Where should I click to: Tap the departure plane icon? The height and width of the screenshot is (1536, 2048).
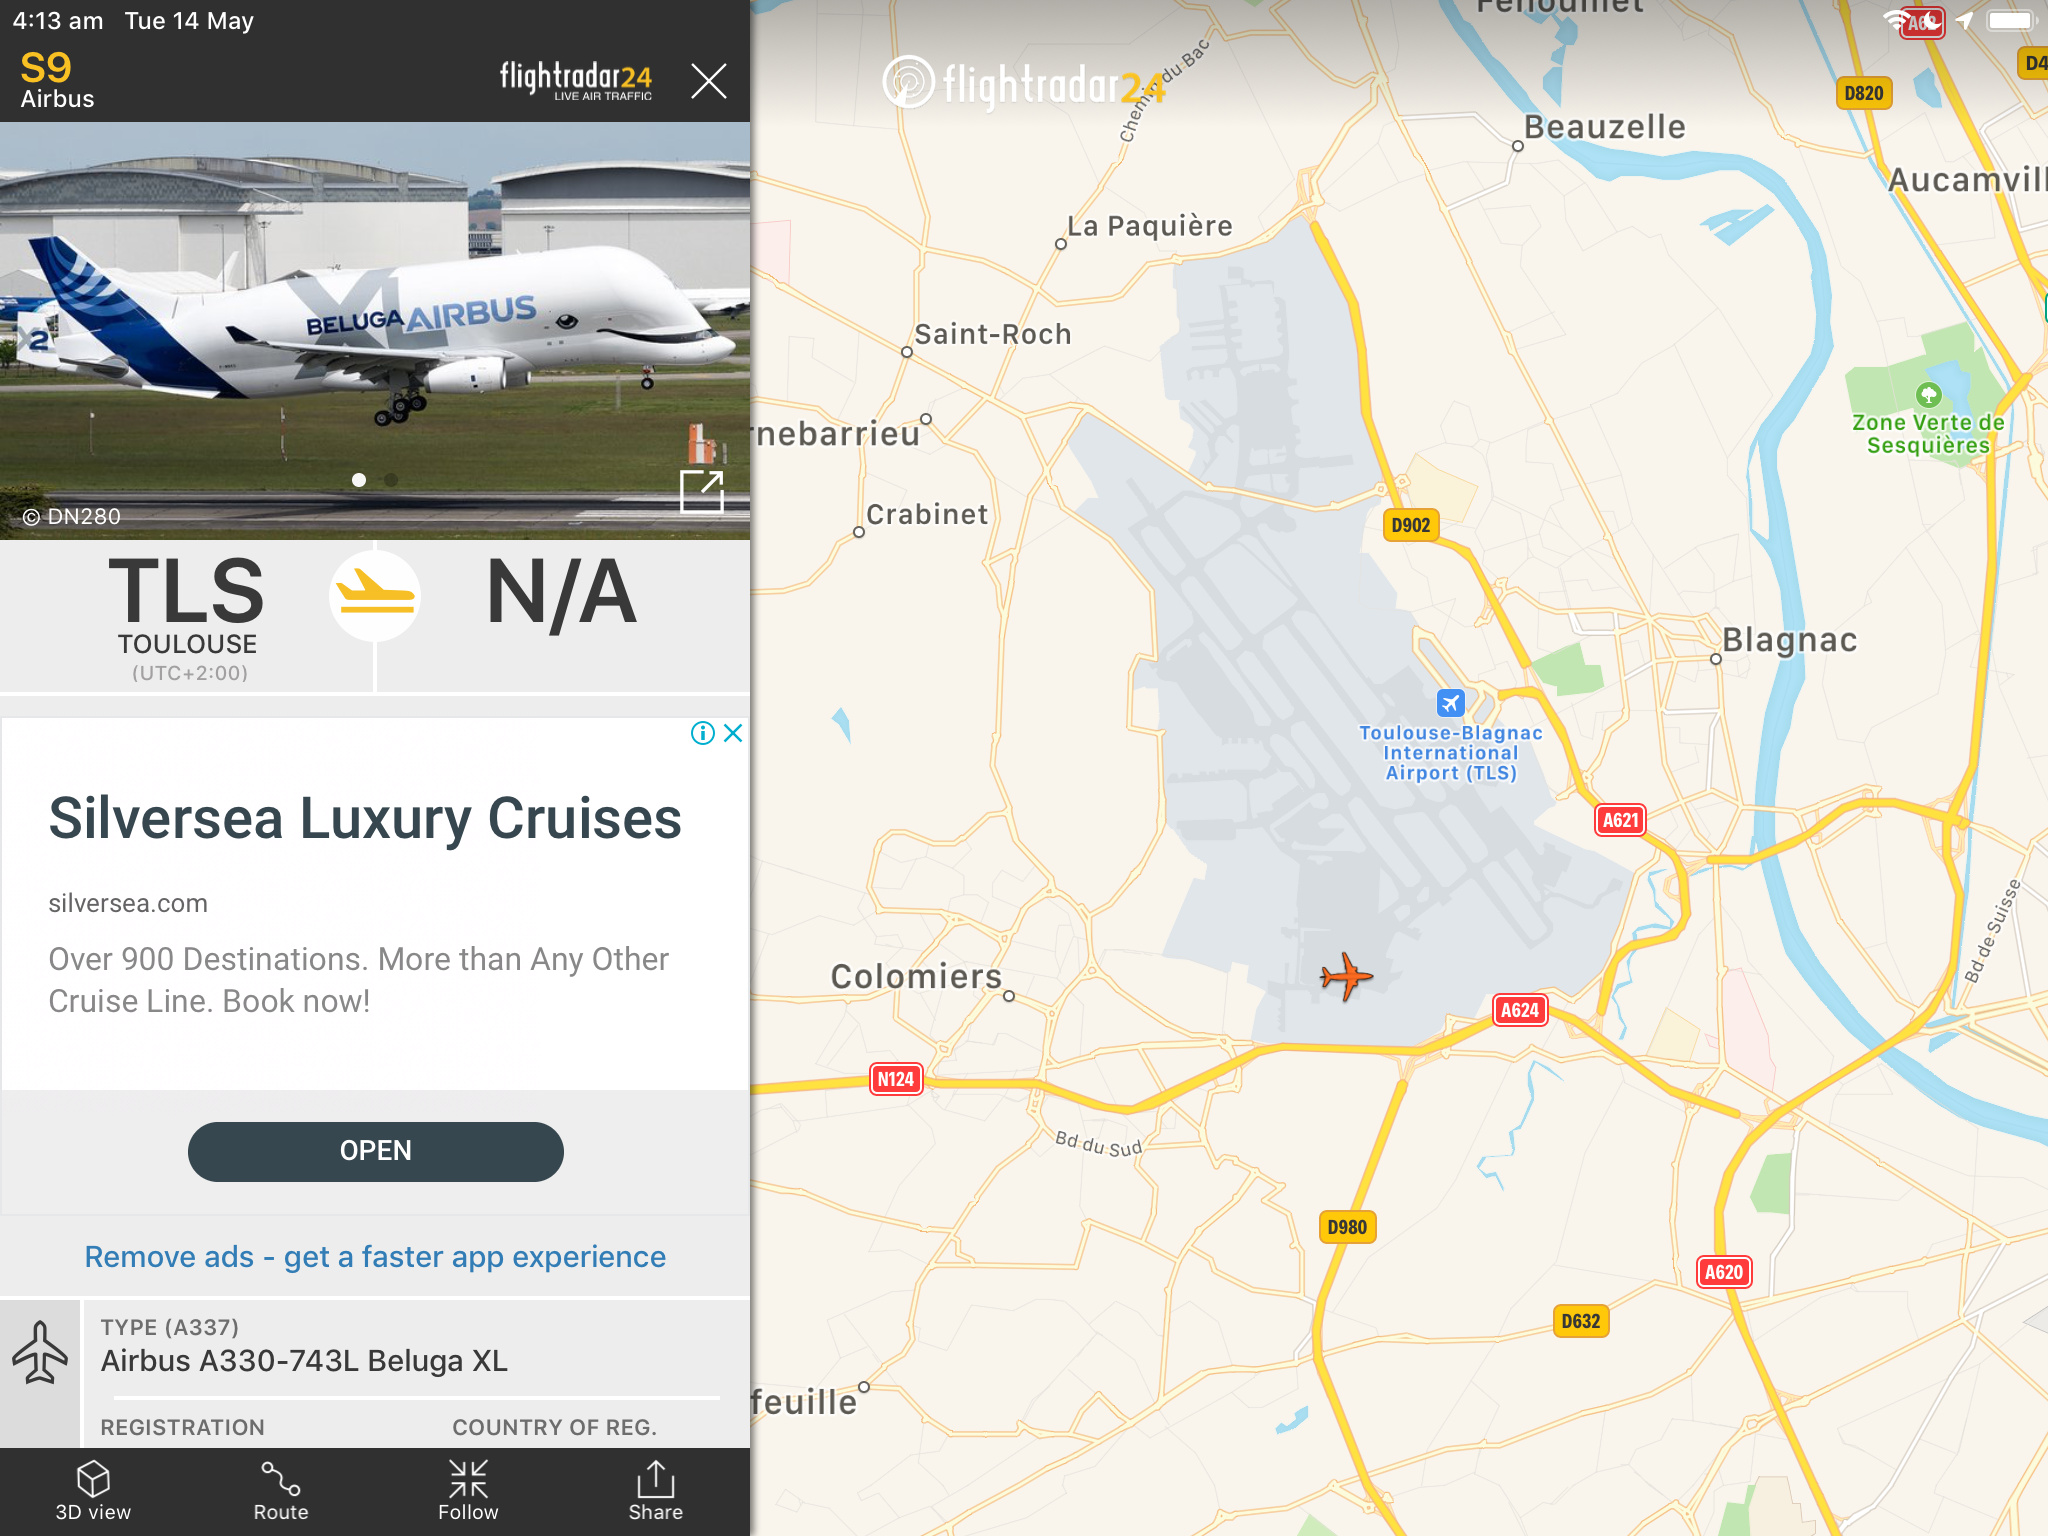tap(375, 596)
